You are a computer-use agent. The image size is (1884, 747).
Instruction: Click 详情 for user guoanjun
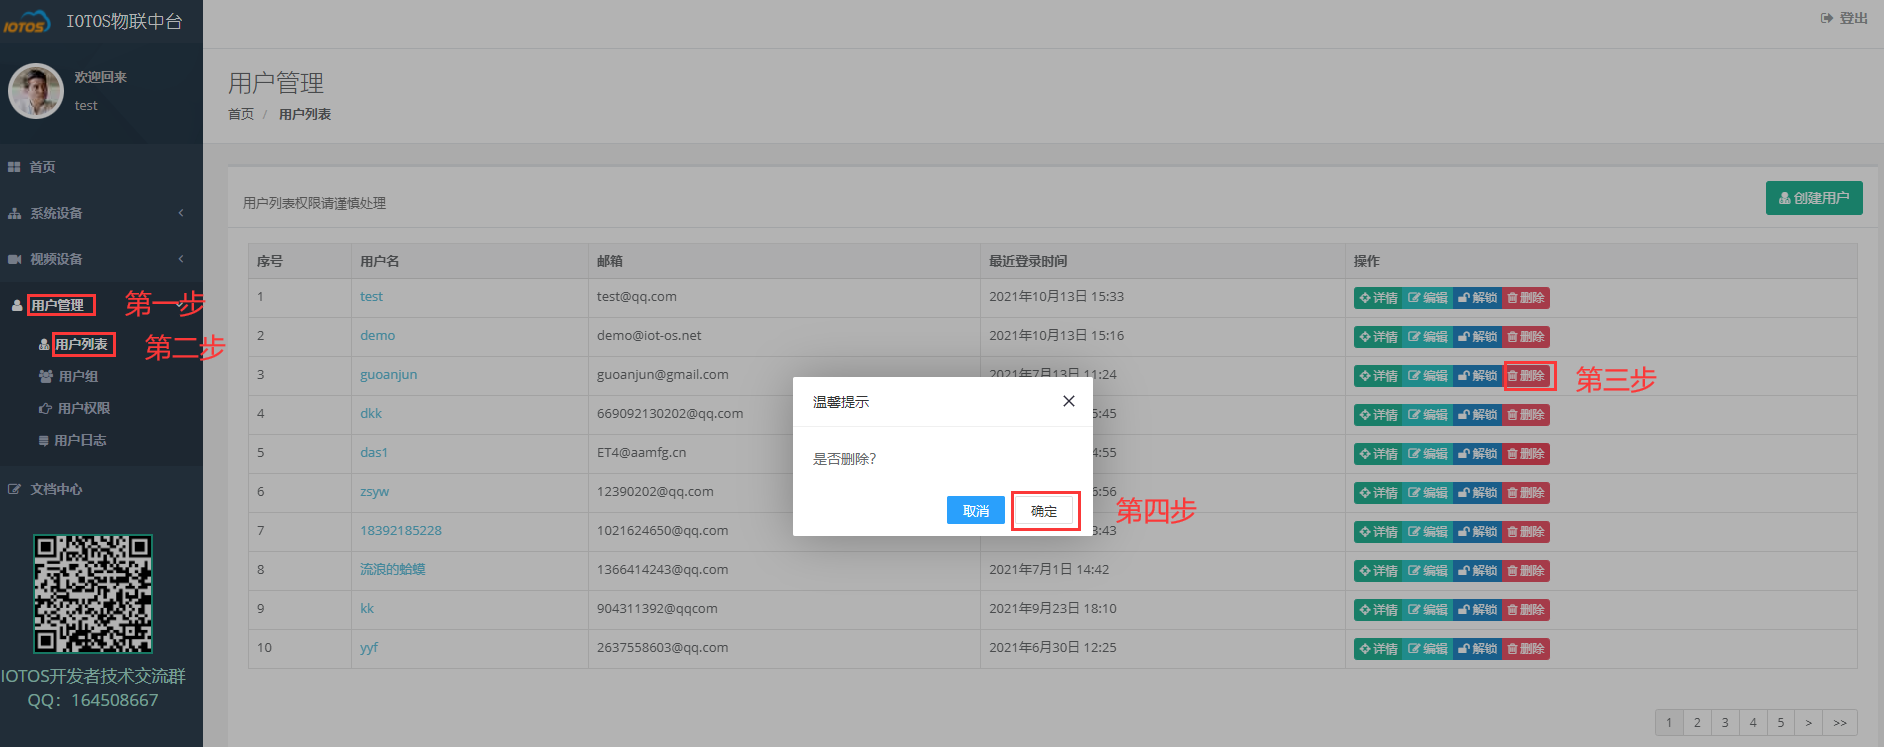pos(1378,376)
